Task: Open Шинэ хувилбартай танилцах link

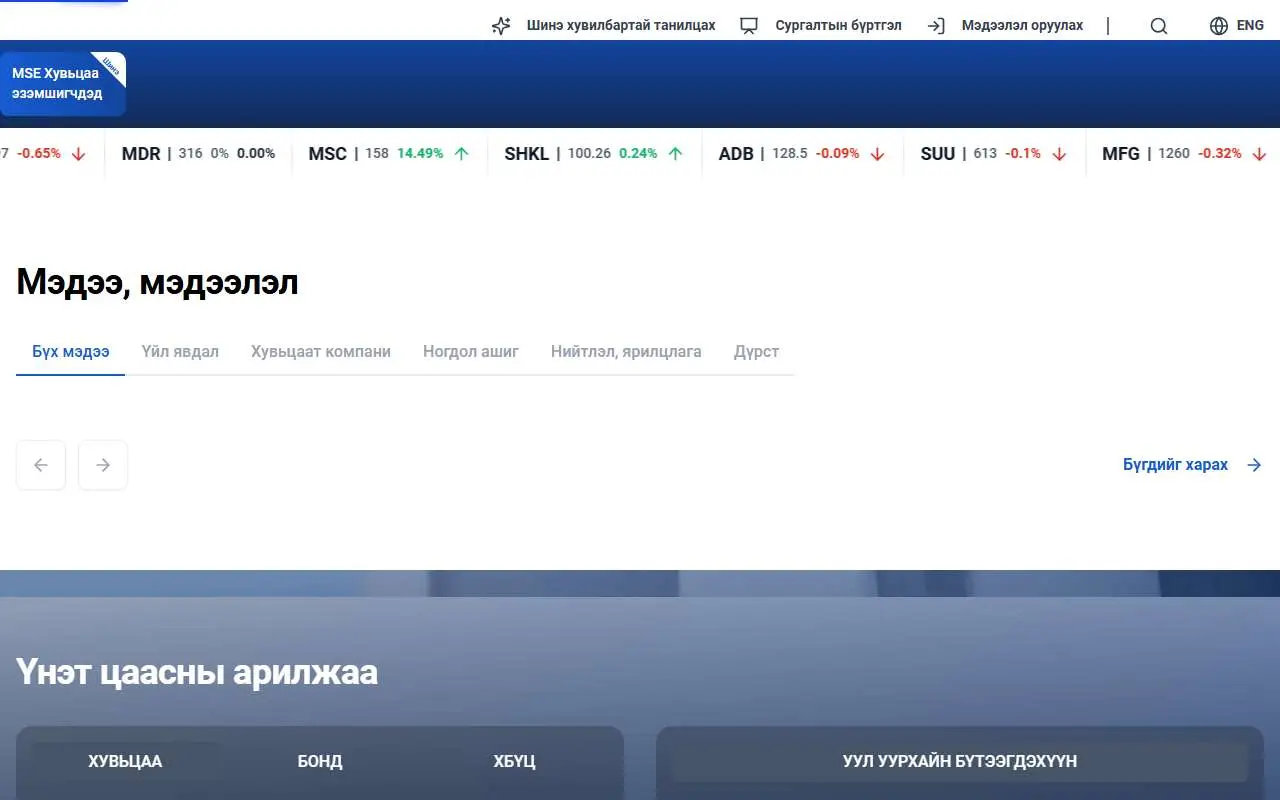Action: pyautogui.click(x=621, y=26)
